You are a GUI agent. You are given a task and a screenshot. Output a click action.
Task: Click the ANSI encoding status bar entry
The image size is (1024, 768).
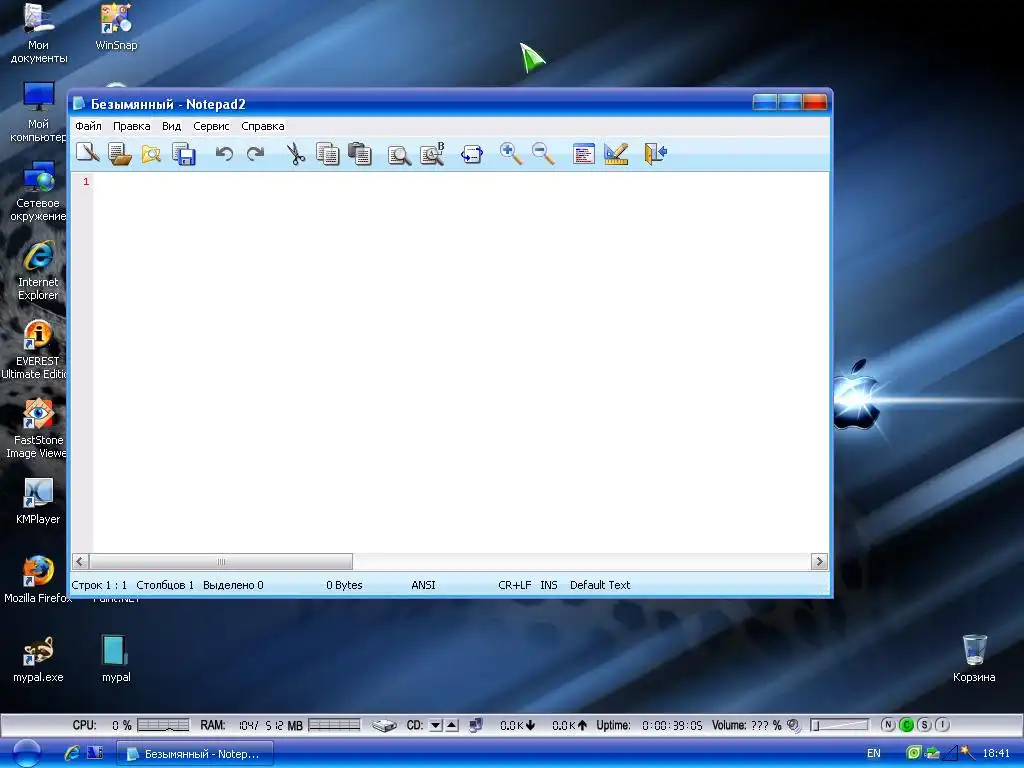pyautogui.click(x=423, y=585)
